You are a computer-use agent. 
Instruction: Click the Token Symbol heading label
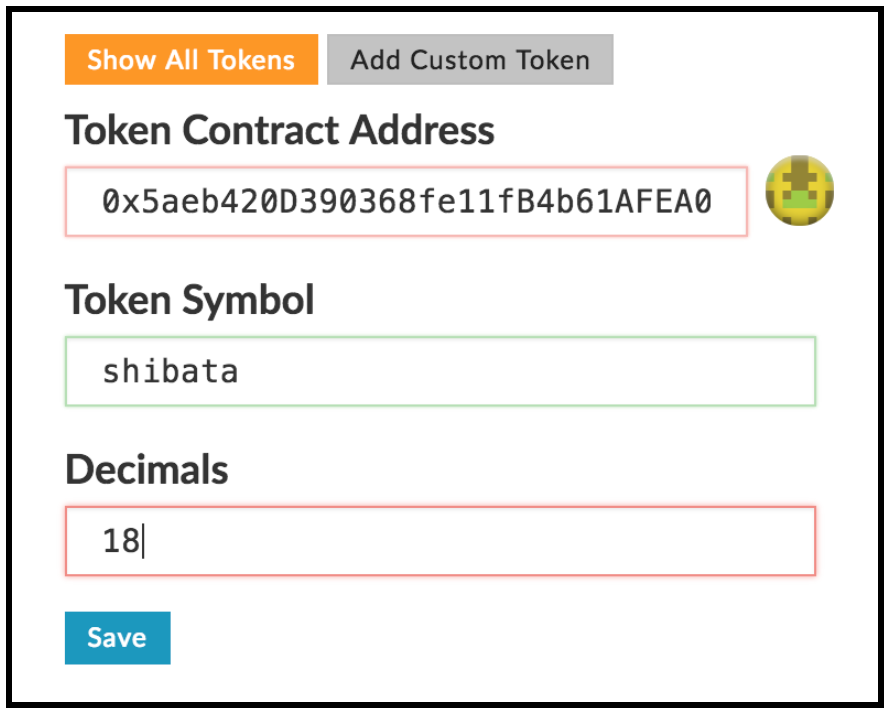click(x=190, y=299)
